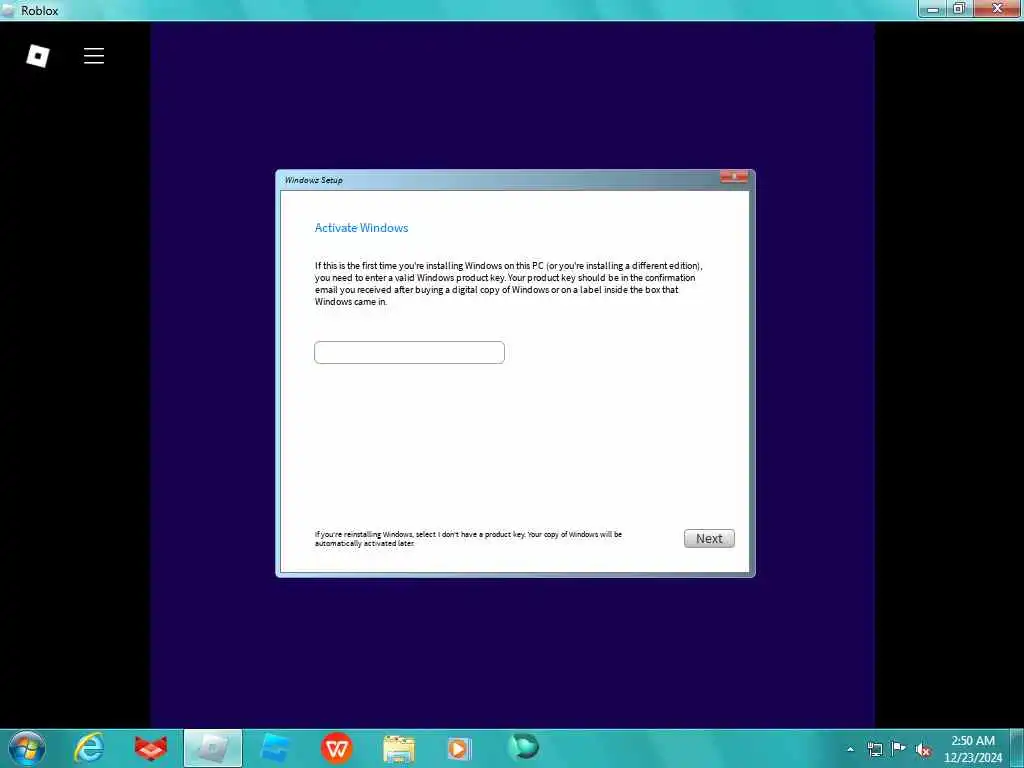Click the "If you're reinstalling Windows" note
Image resolution: width=1024 pixels, height=768 pixels.
pyautogui.click(x=468, y=538)
